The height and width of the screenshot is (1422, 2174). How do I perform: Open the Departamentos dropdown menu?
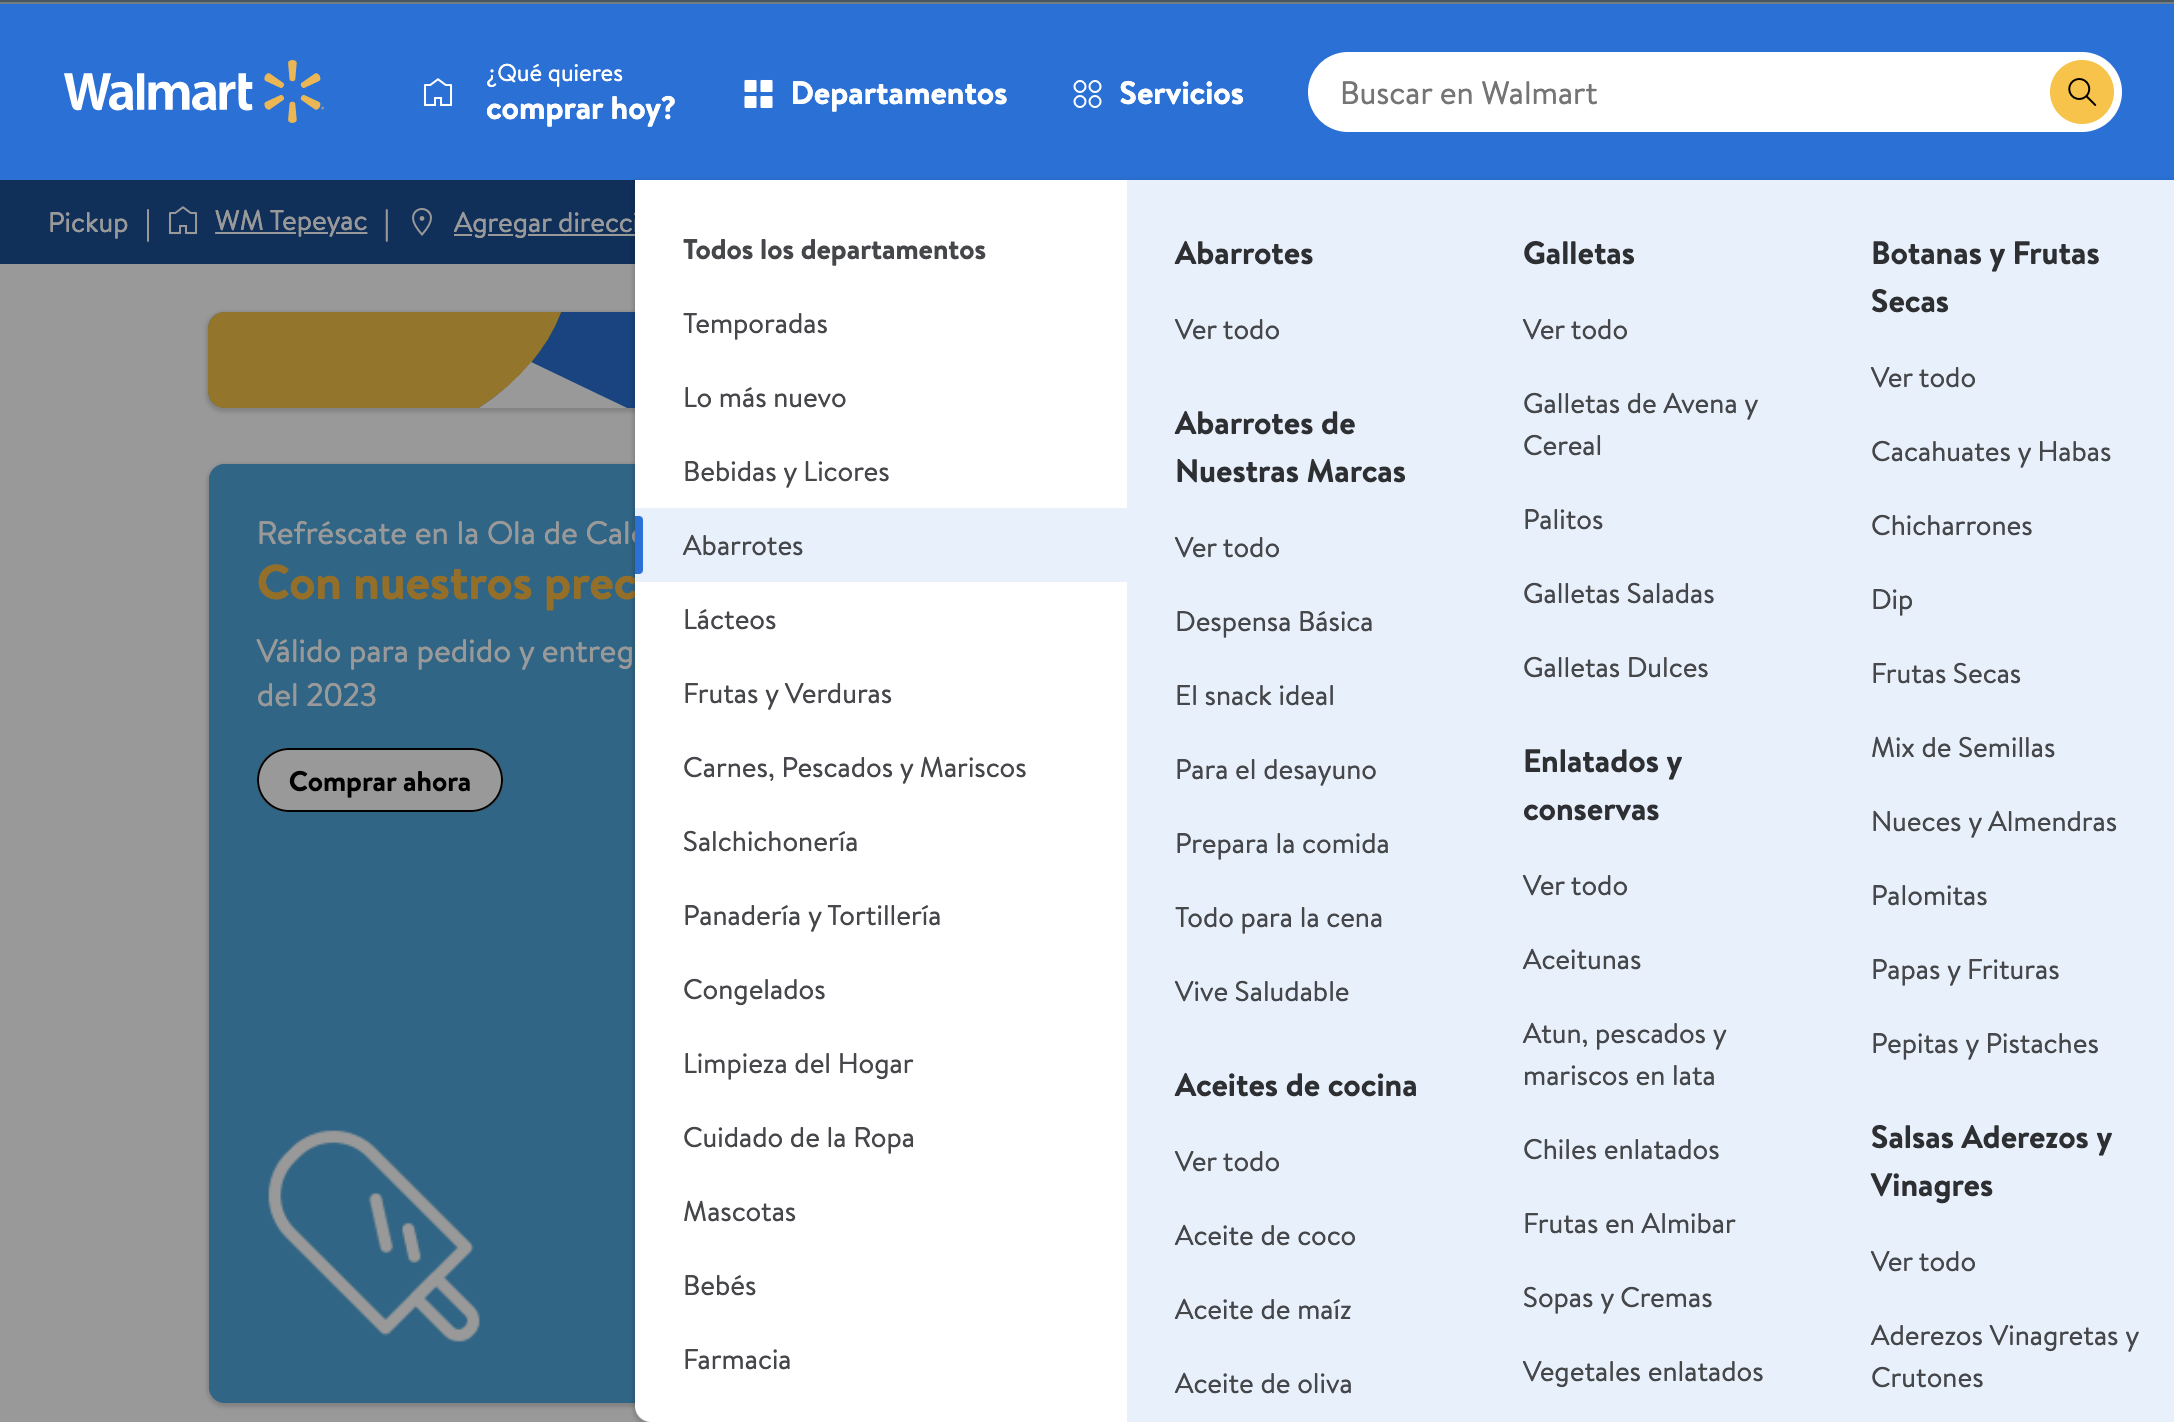(898, 94)
